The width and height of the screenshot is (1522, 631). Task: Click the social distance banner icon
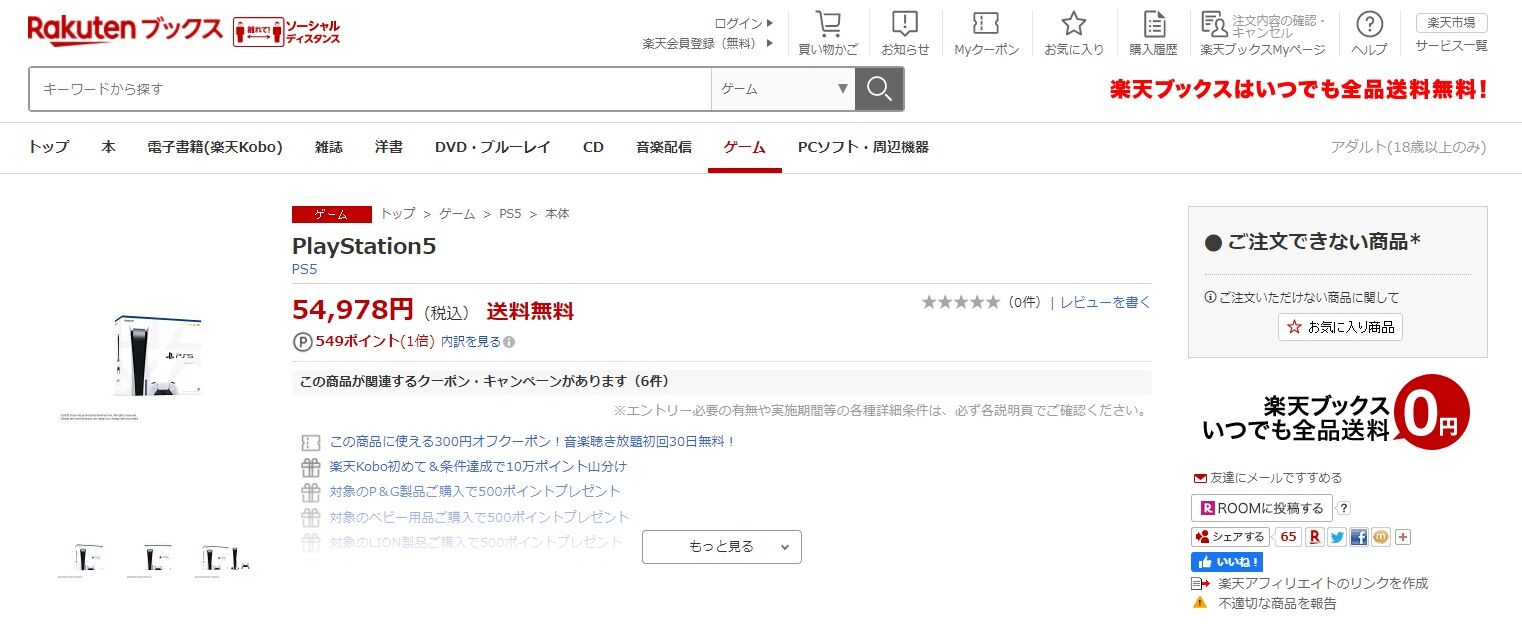pyautogui.click(x=287, y=31)
